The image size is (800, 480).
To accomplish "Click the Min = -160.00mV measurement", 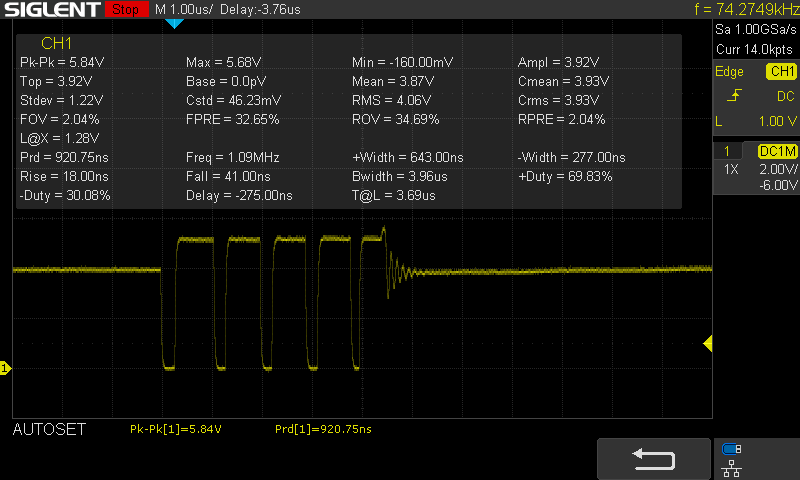I will 403,62.
